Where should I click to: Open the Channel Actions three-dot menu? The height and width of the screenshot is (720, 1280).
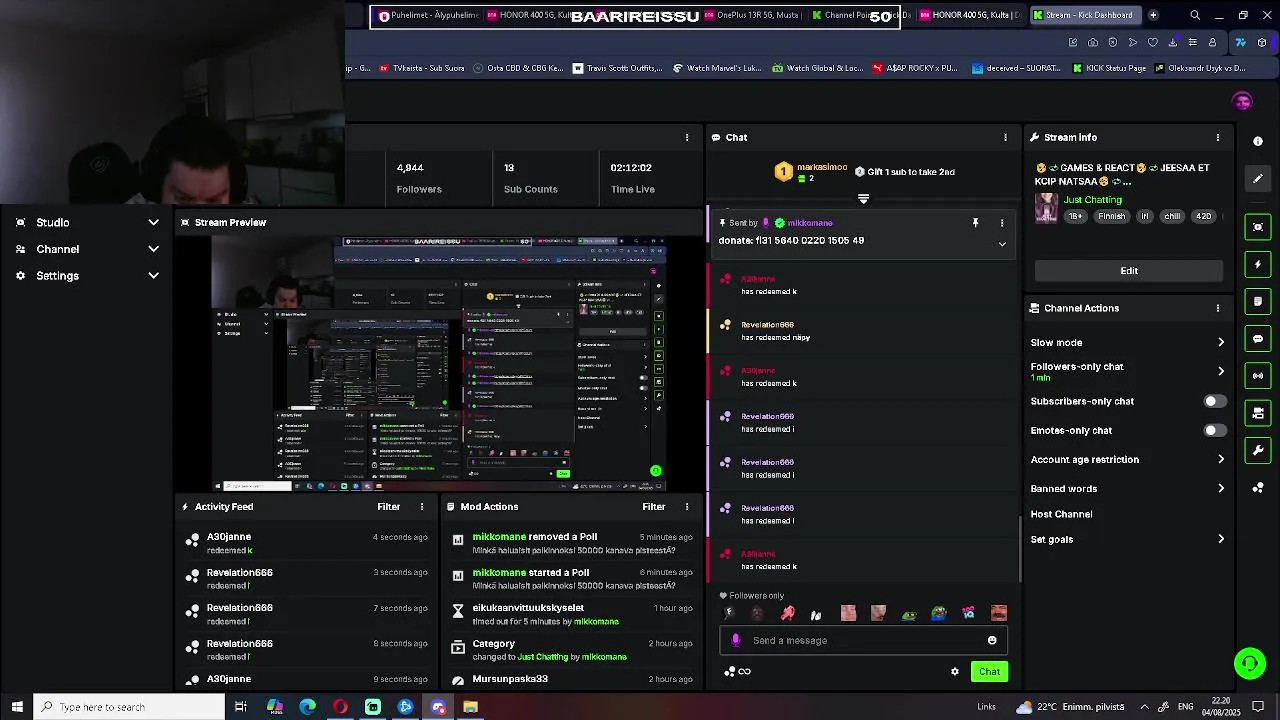tap(1217, 308)
